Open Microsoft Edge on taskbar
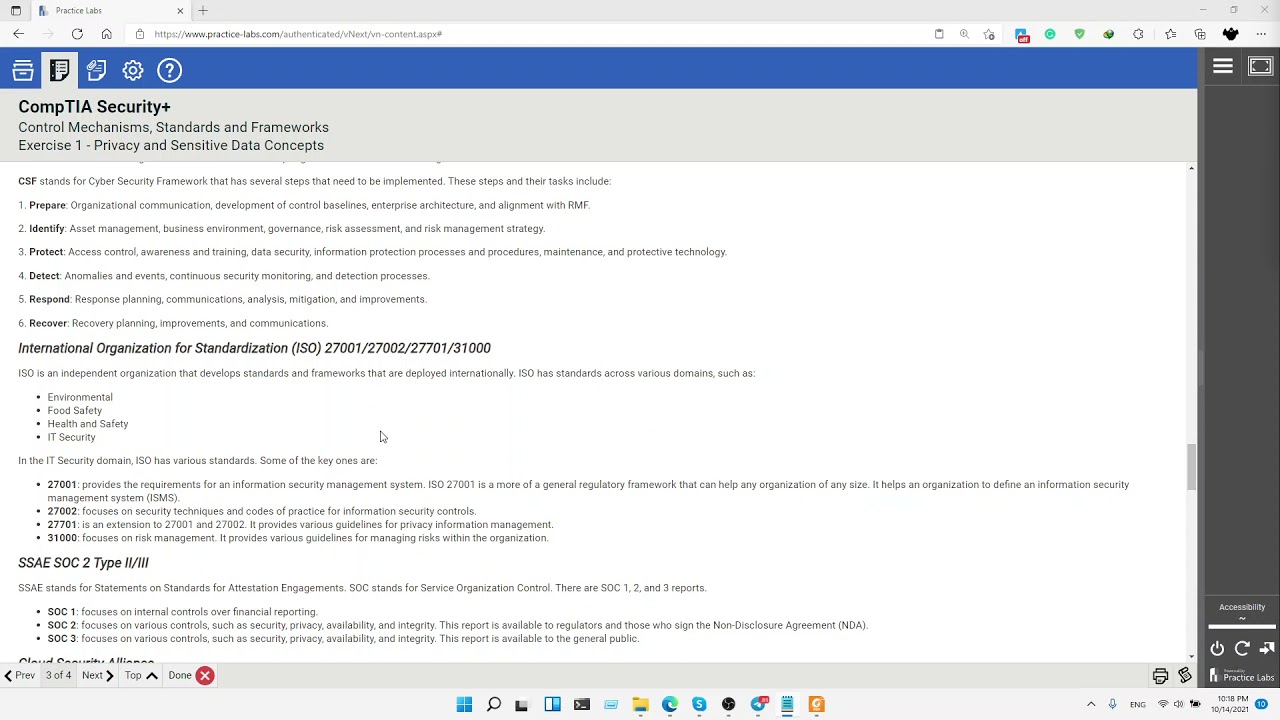Image resolution: width=1280 pixels, height=720 pixels. point(669,704)
